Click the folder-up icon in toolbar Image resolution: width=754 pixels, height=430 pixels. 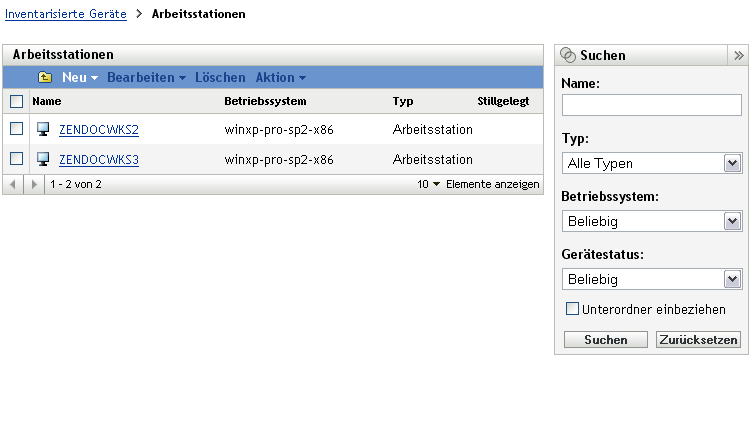pos(45,77)
